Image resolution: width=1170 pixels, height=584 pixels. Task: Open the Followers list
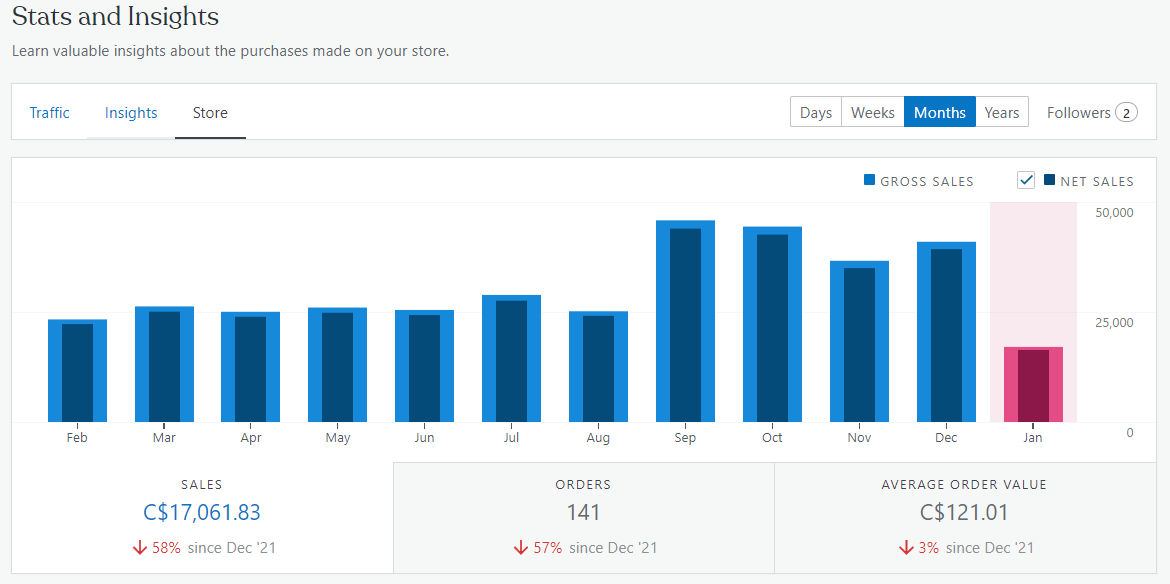(1092, 113)
